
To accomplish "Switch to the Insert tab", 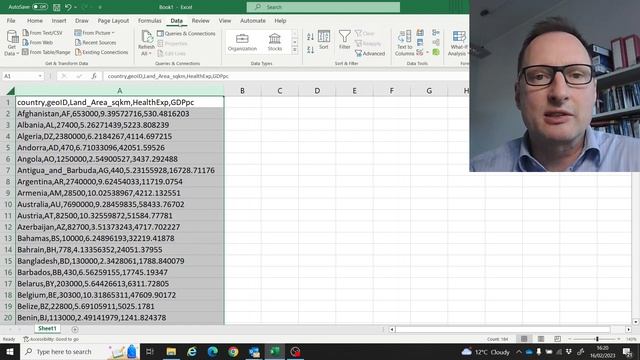I will click(x=59, y=20).
